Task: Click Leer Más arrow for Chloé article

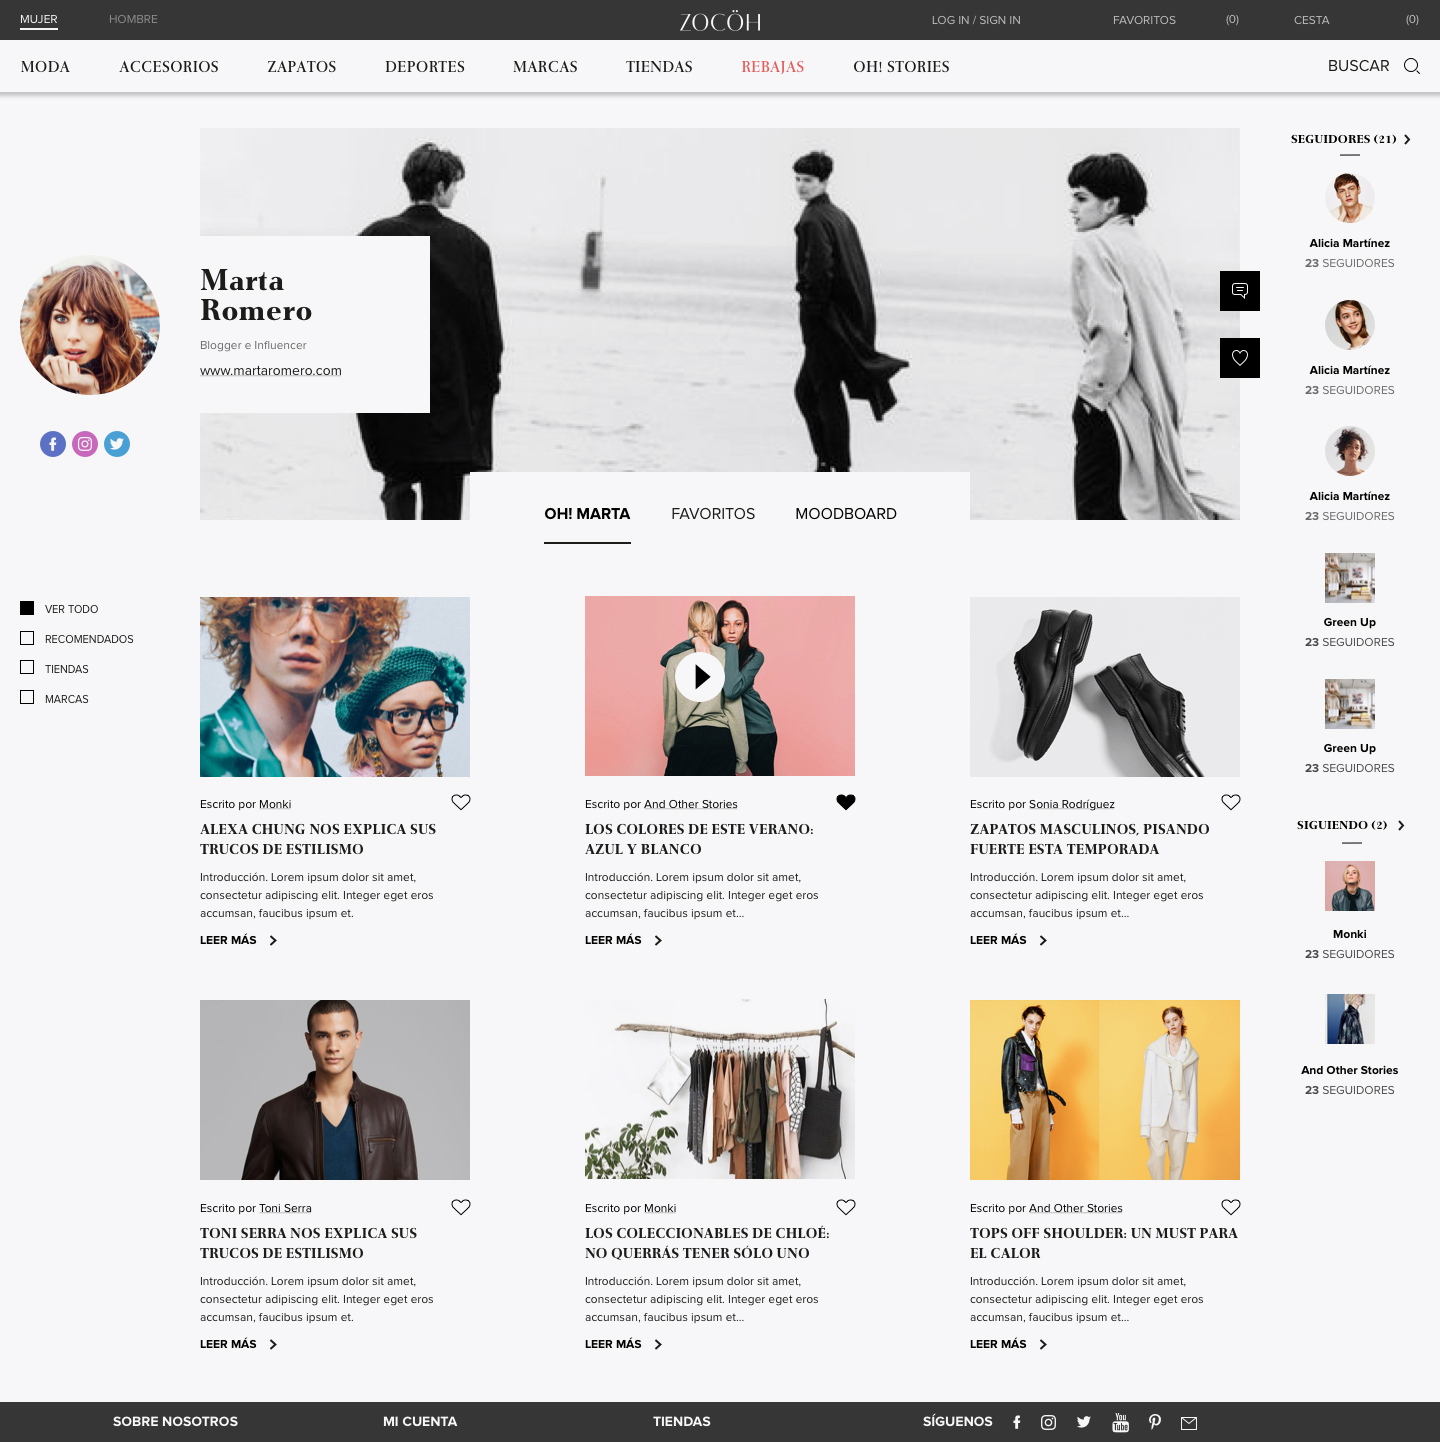Action: 658,1344
